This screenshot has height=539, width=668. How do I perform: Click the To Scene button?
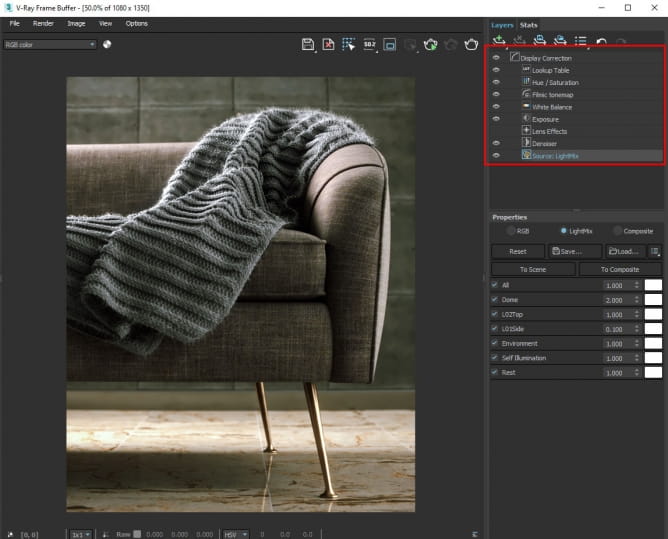pos(533,270)
